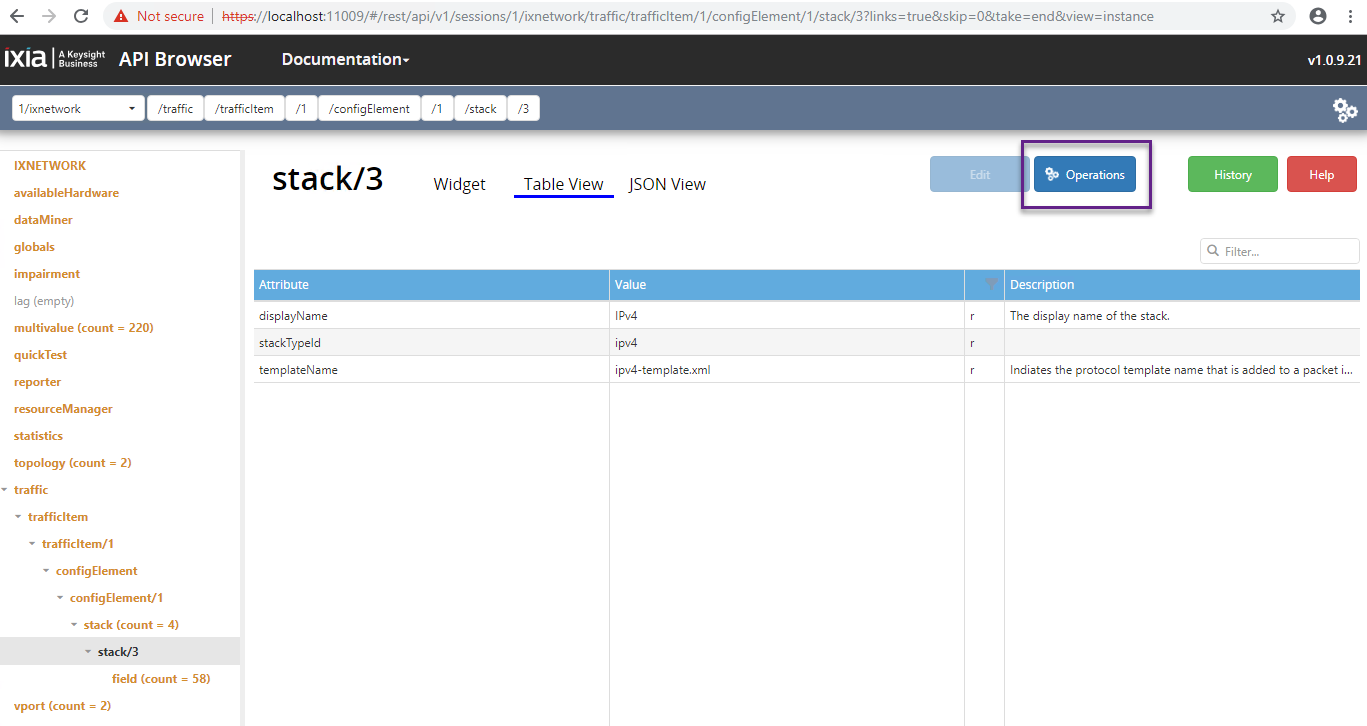The image size is (1367, 726).
Task: Click the /configElement breadcrumb segment
Action: (369, 109)
